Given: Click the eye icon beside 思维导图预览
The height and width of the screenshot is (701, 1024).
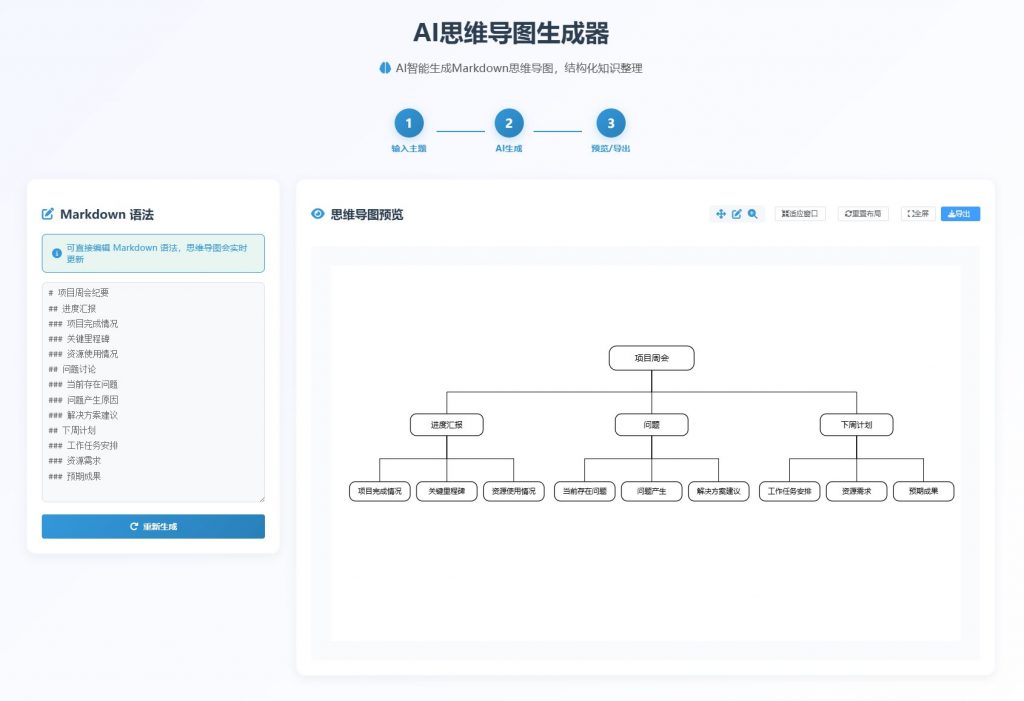Looking at the screenshot, I should click(x=318, y=214).
